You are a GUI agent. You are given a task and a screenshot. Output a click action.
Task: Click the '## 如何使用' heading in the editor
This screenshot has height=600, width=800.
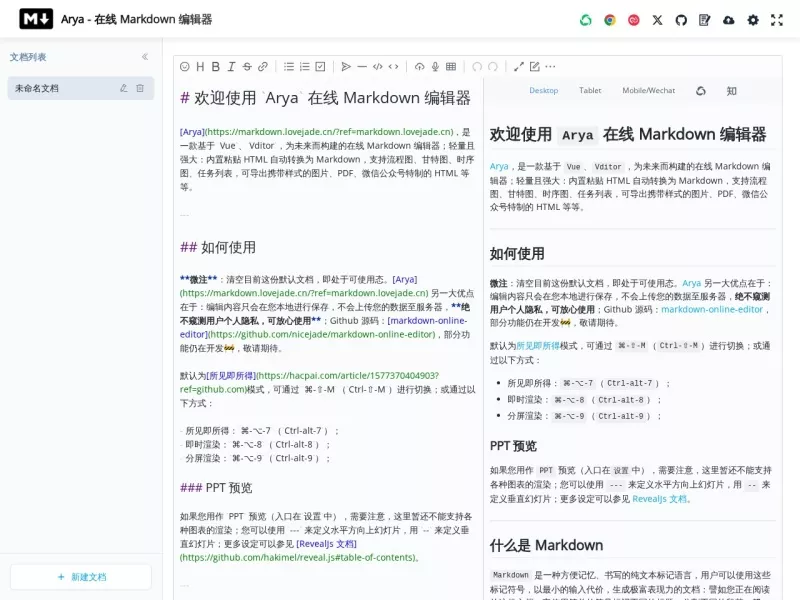[218, 247]
